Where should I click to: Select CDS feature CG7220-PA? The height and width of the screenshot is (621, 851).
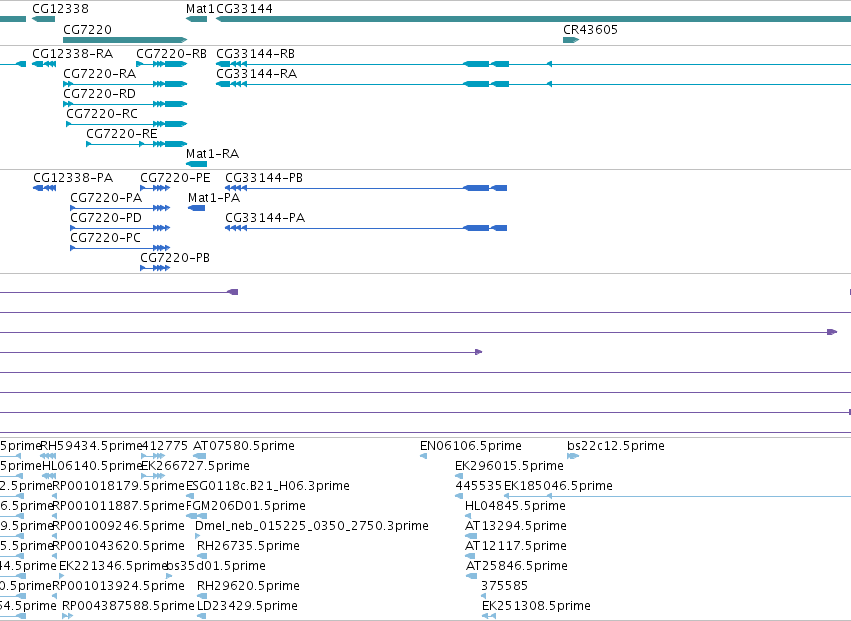(x=120, y=208)
